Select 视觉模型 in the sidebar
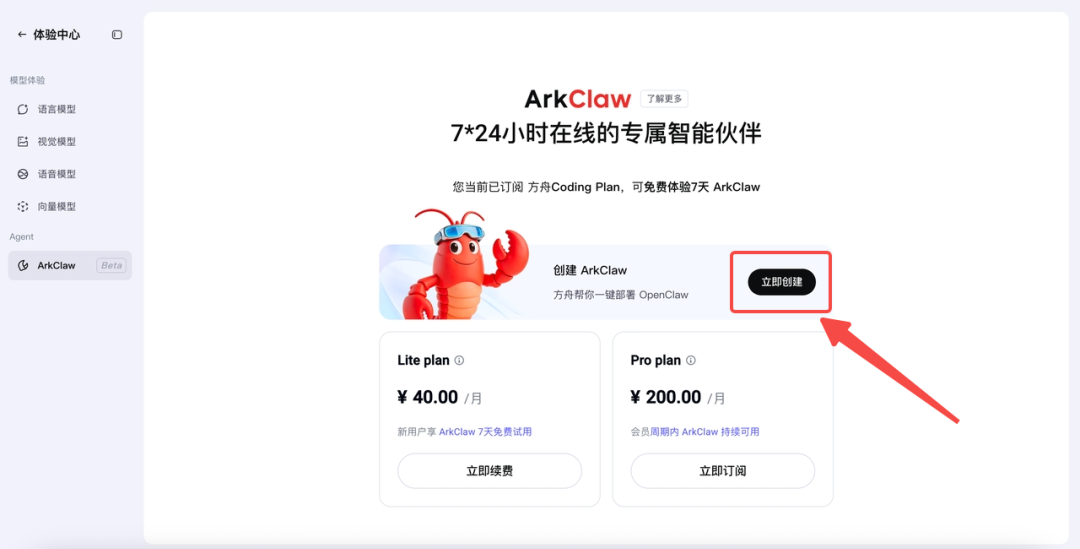1080x549 pixels. point(70,142)
